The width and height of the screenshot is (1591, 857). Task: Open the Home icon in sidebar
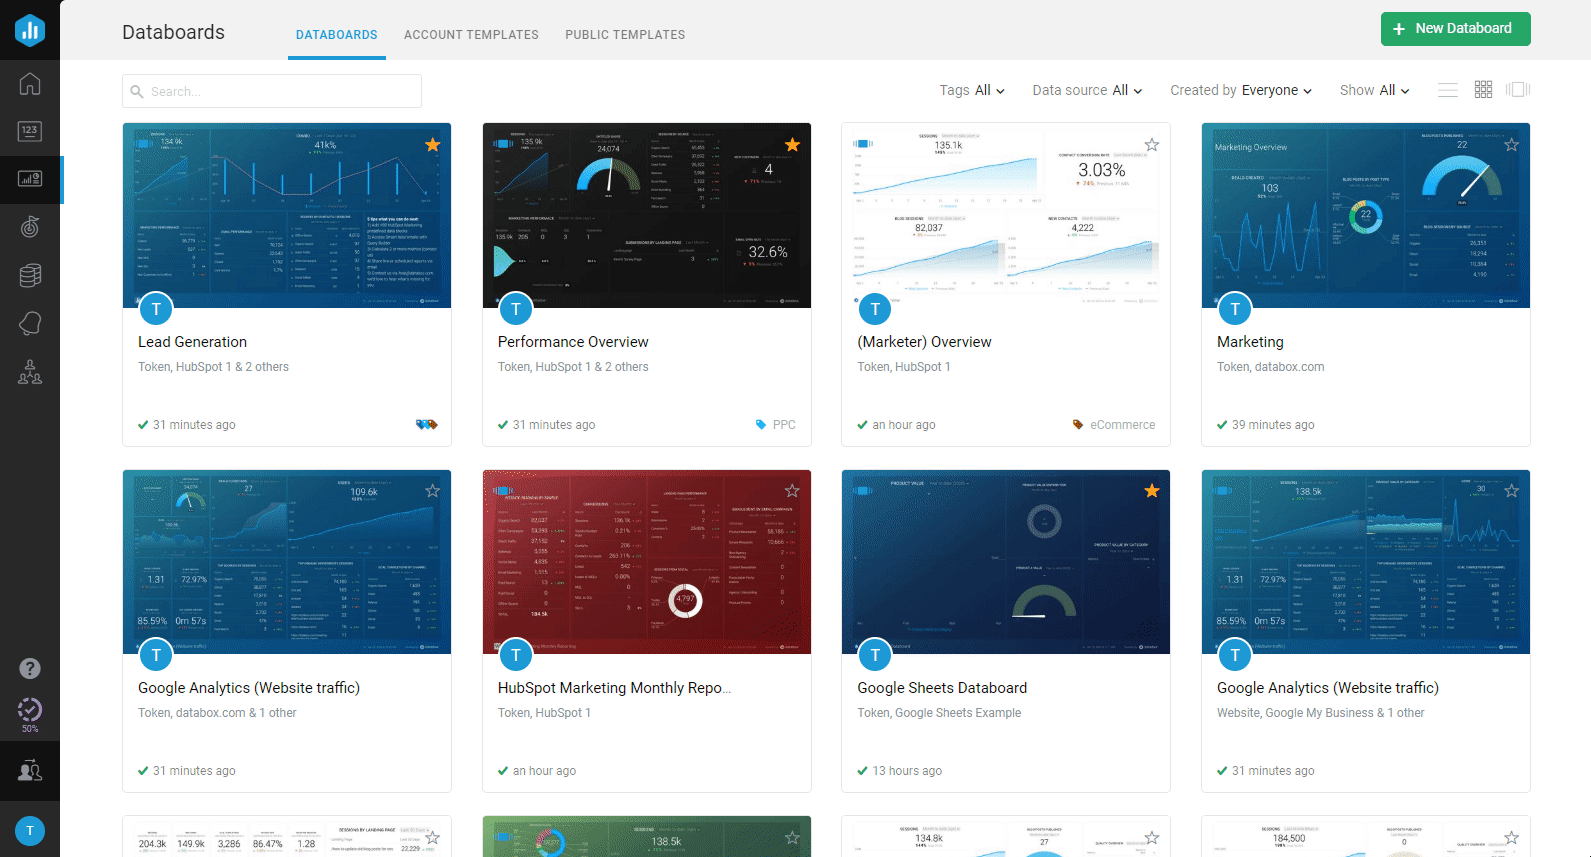(30, 84)
